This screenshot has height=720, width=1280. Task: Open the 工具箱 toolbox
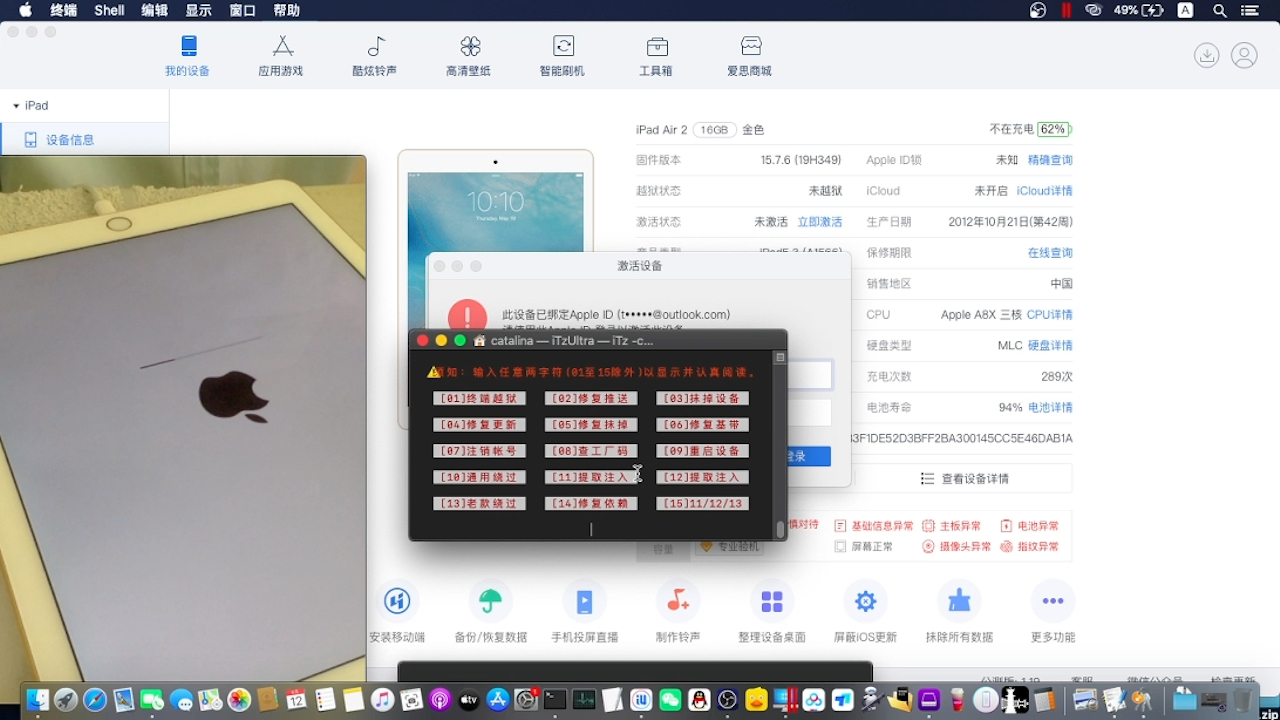pyautogui.click(x=656, y=57)
